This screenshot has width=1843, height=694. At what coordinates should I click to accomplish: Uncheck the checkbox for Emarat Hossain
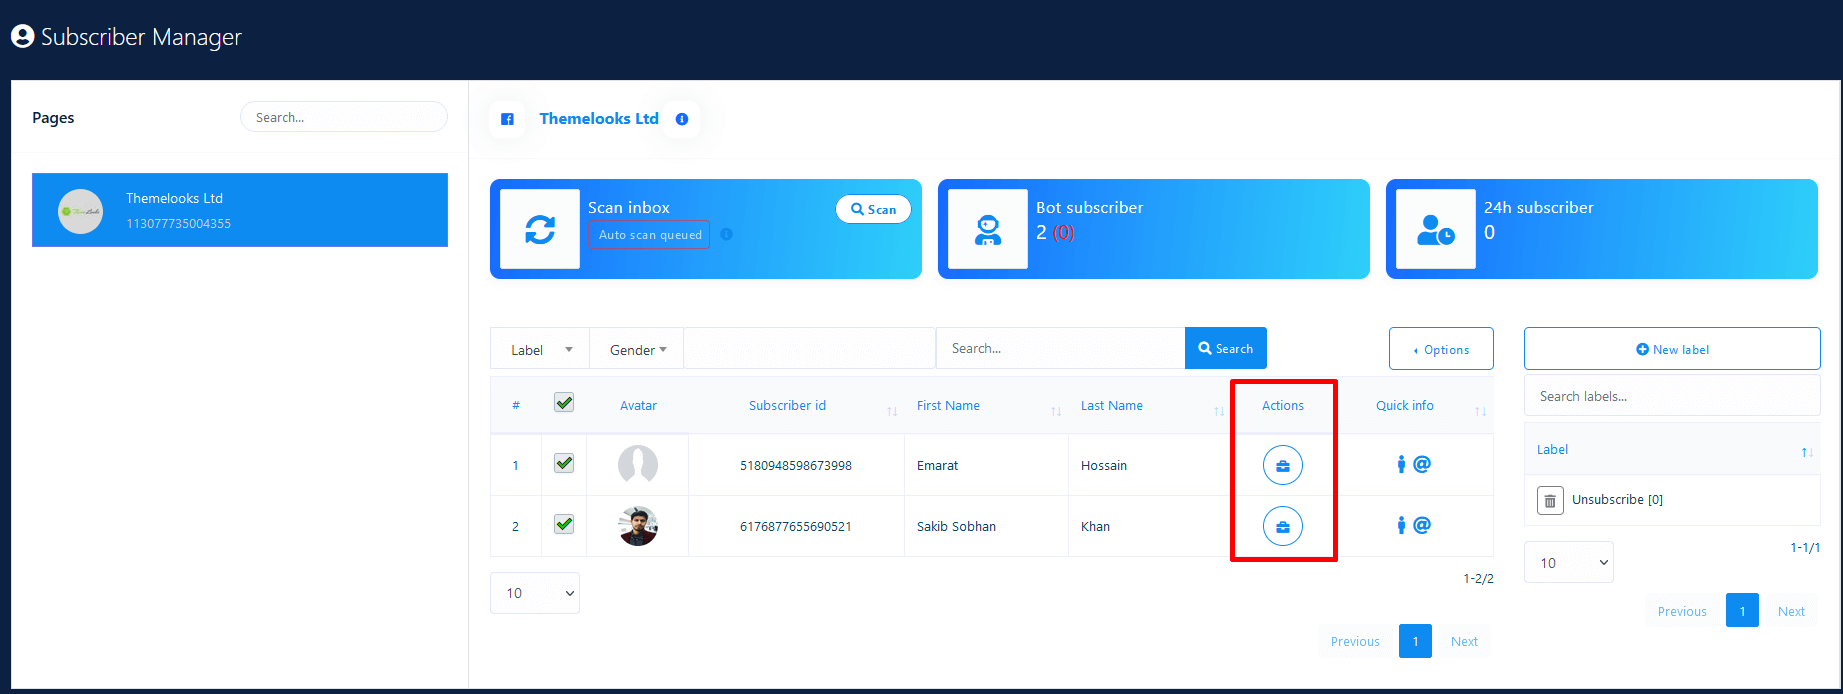click(x=564, y=464)
